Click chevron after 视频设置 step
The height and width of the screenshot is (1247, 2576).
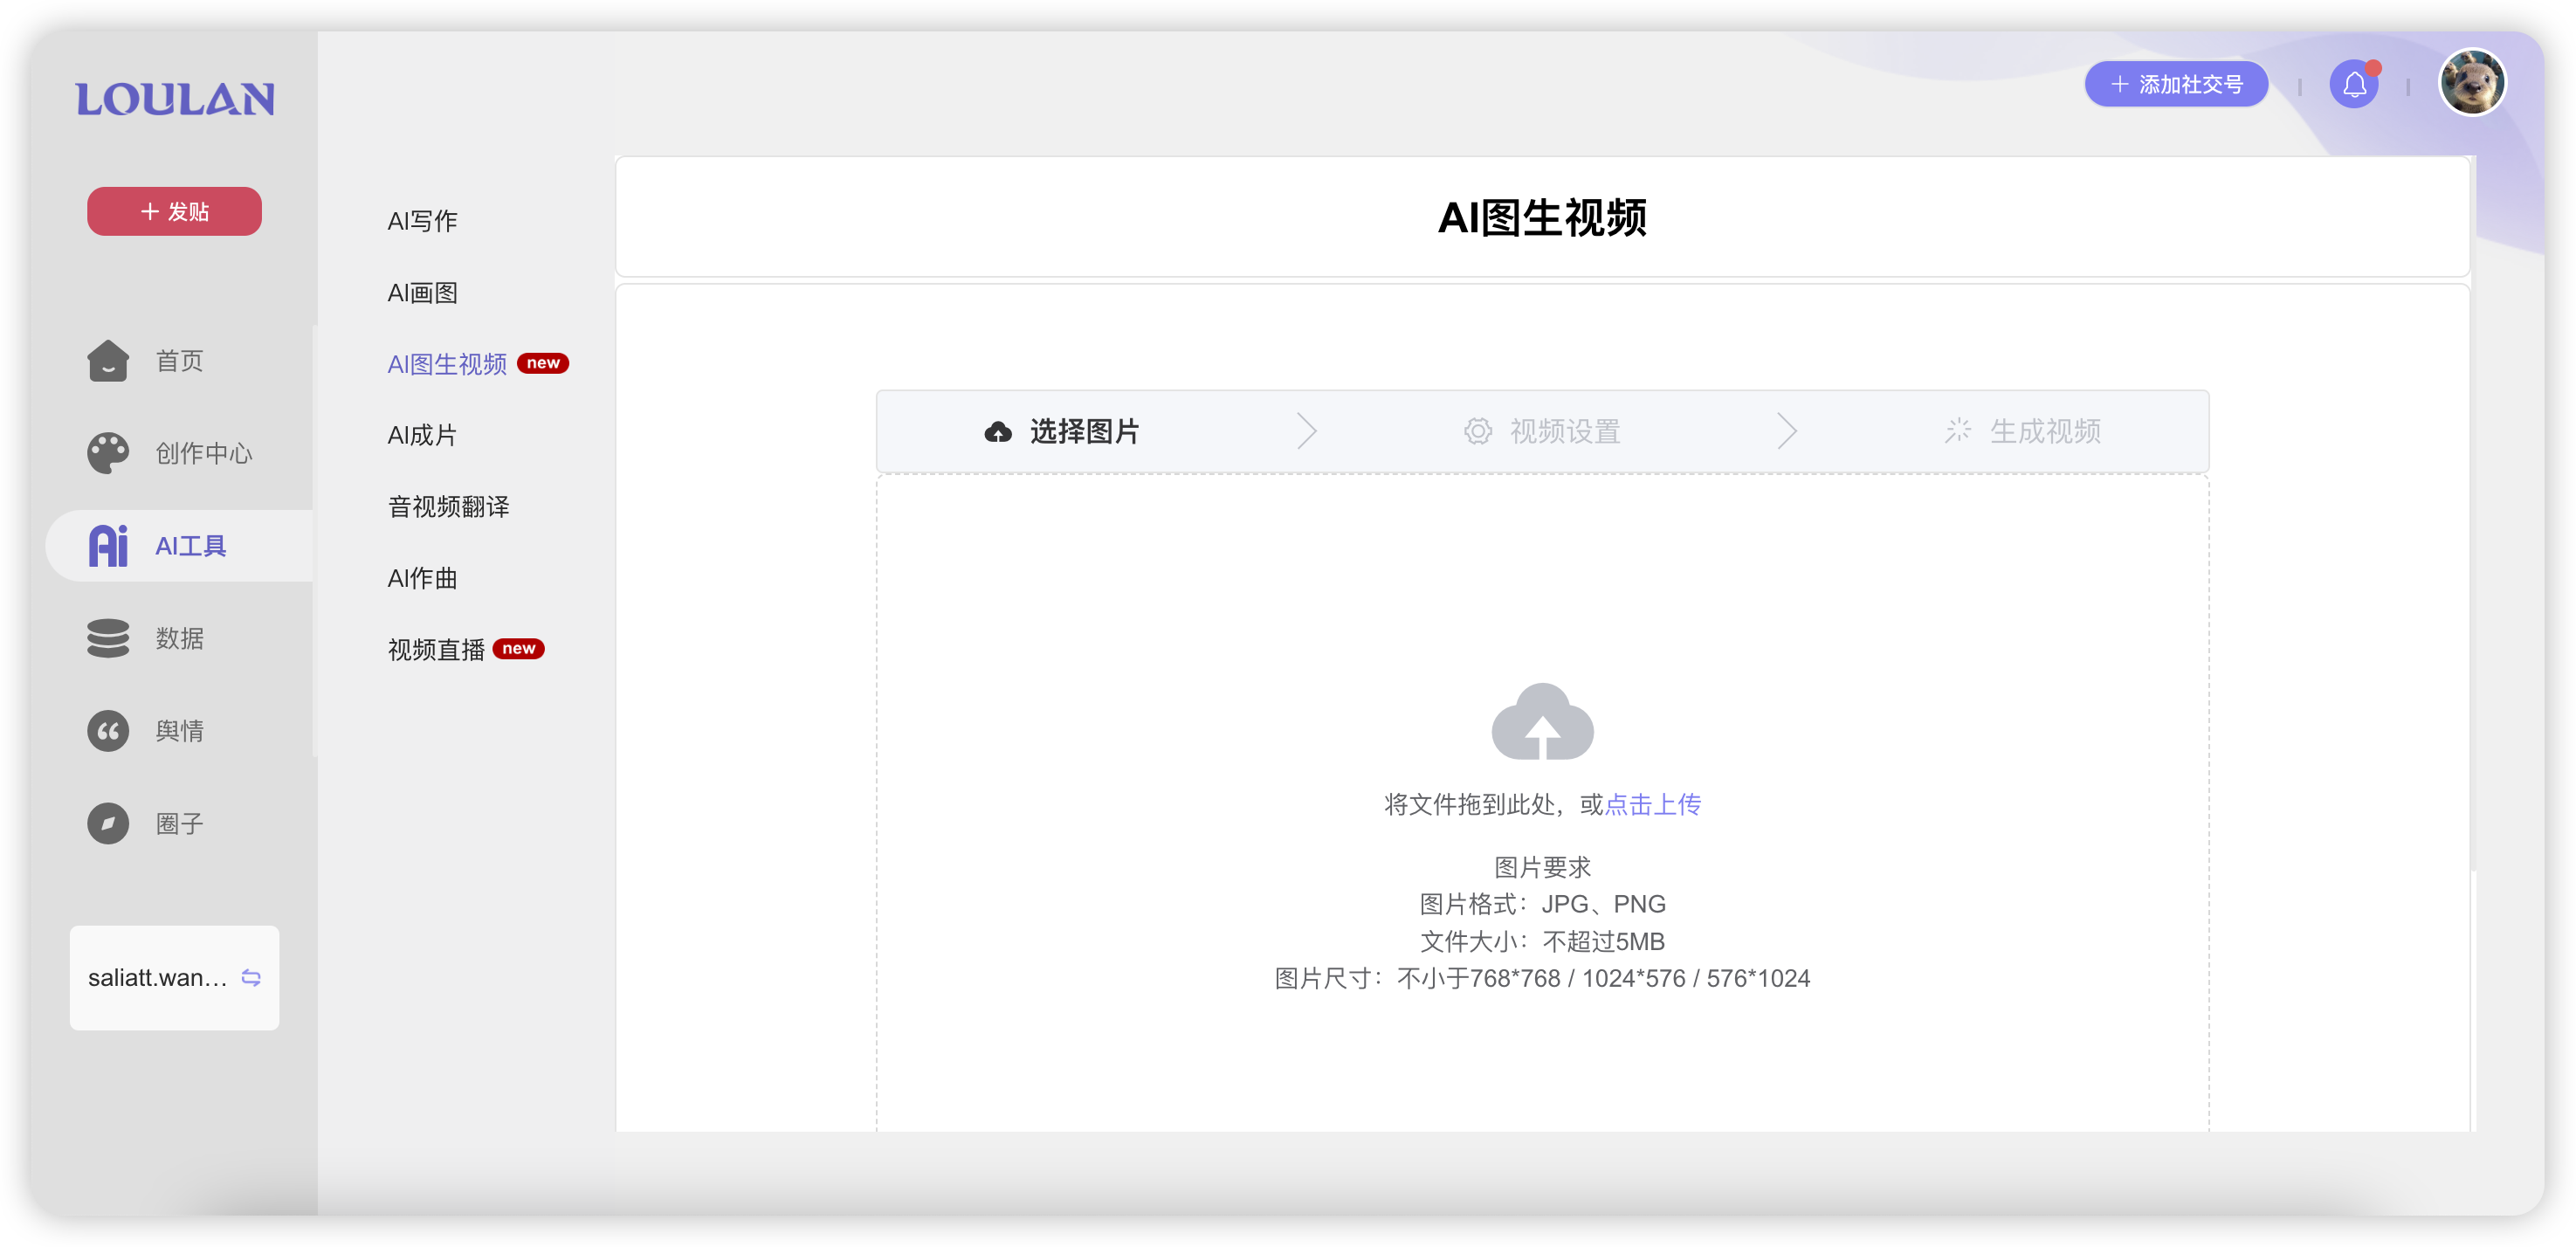pyautogui.click(x=1787, y=431)
